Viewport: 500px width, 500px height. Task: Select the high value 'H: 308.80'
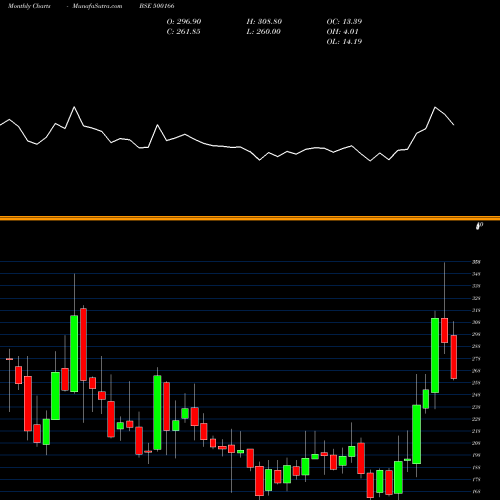click(x=264, y=21)
